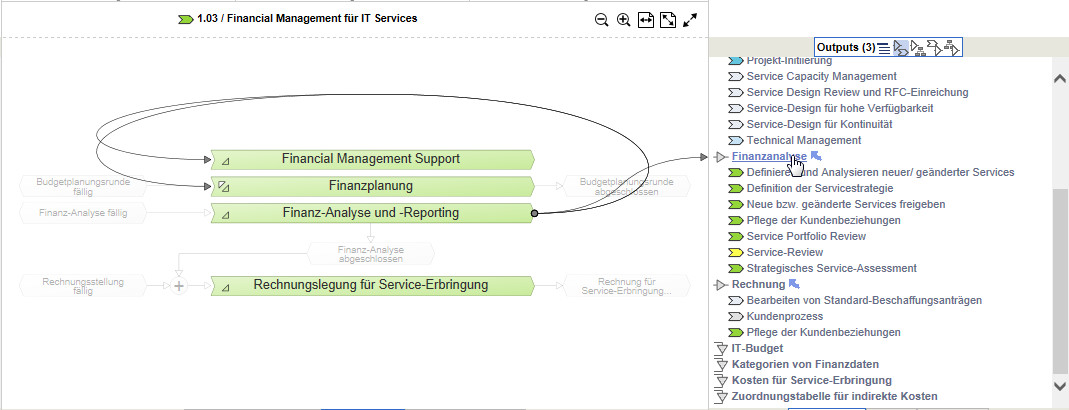Click the link icon beside Finanzanalyse
Viewport: 1069px width, 410px height.
pyautogui.click(x=816, y=157)
